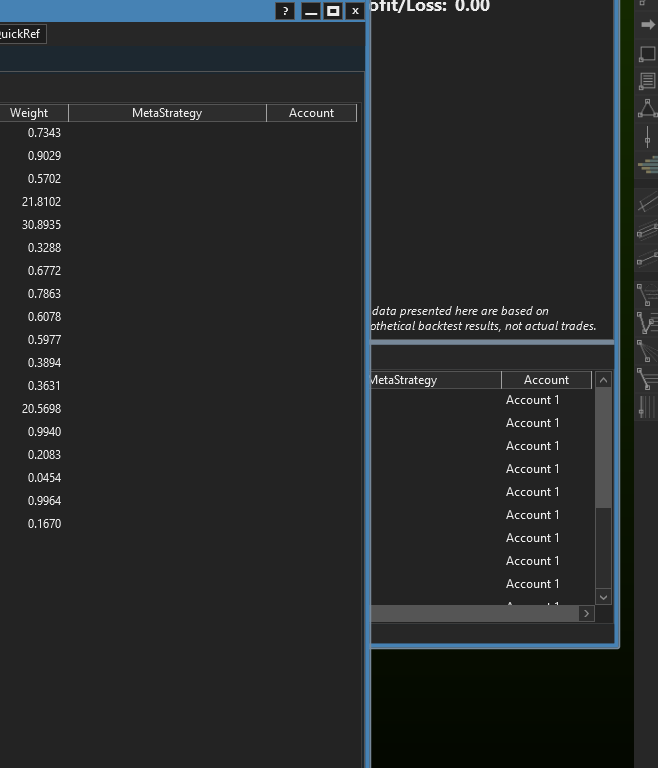Open the QuickRef tab
658x768 pixels.
22,34
